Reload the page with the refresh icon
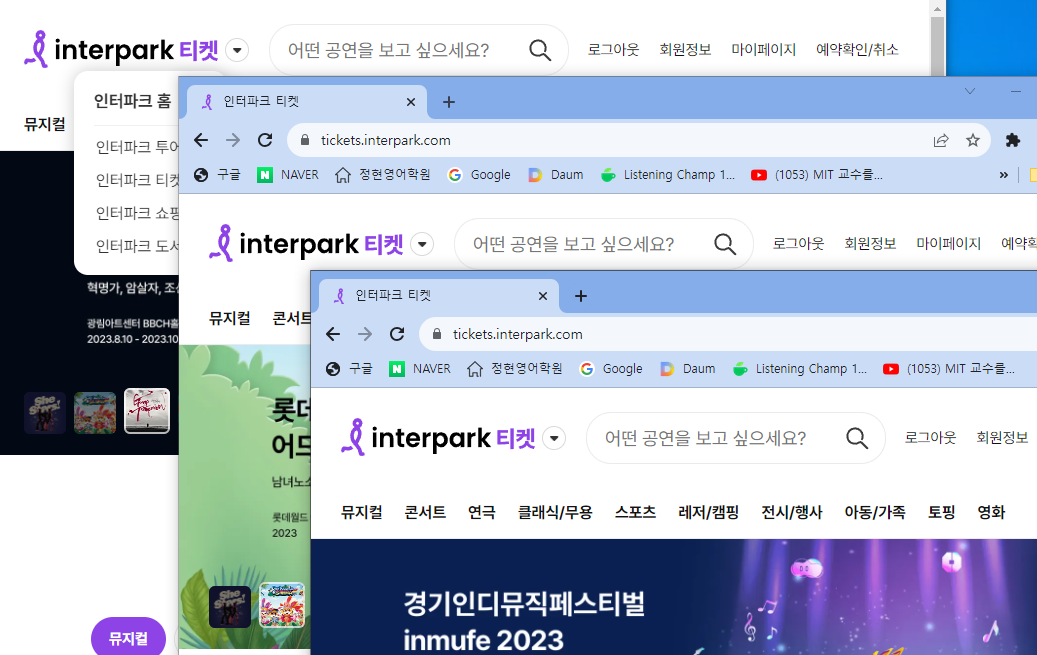The width and height of the screenshot is (1037, 655). [x=397, y=334]
